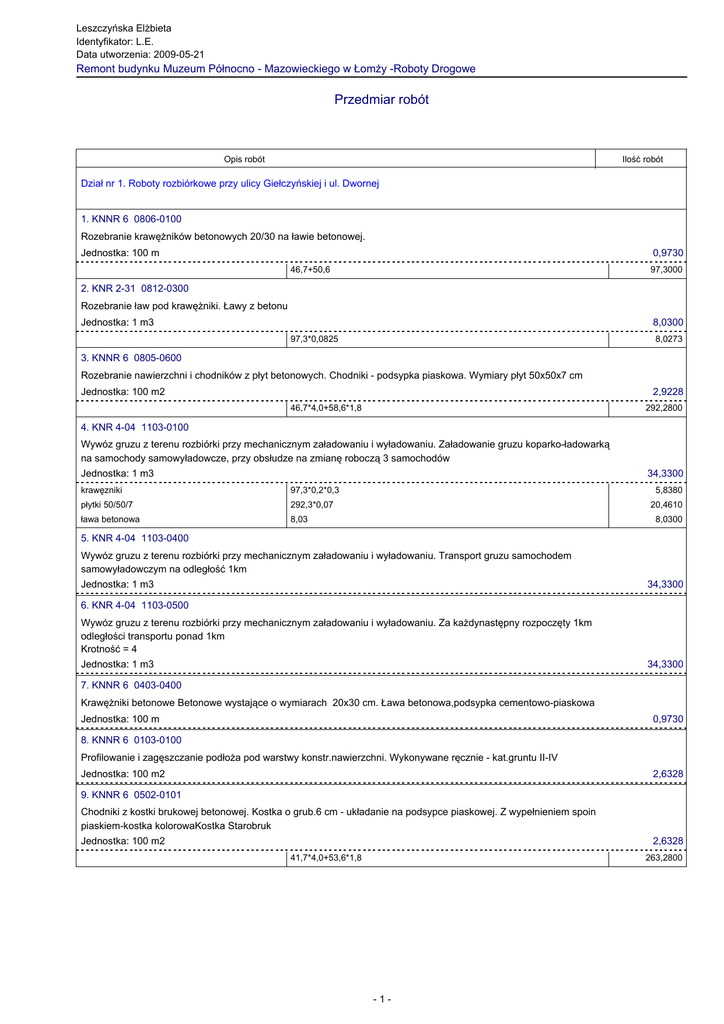Click entry heading '9. KNNR 6 0502-0101'
The image size is (724, 1024).
pos(131,795)
